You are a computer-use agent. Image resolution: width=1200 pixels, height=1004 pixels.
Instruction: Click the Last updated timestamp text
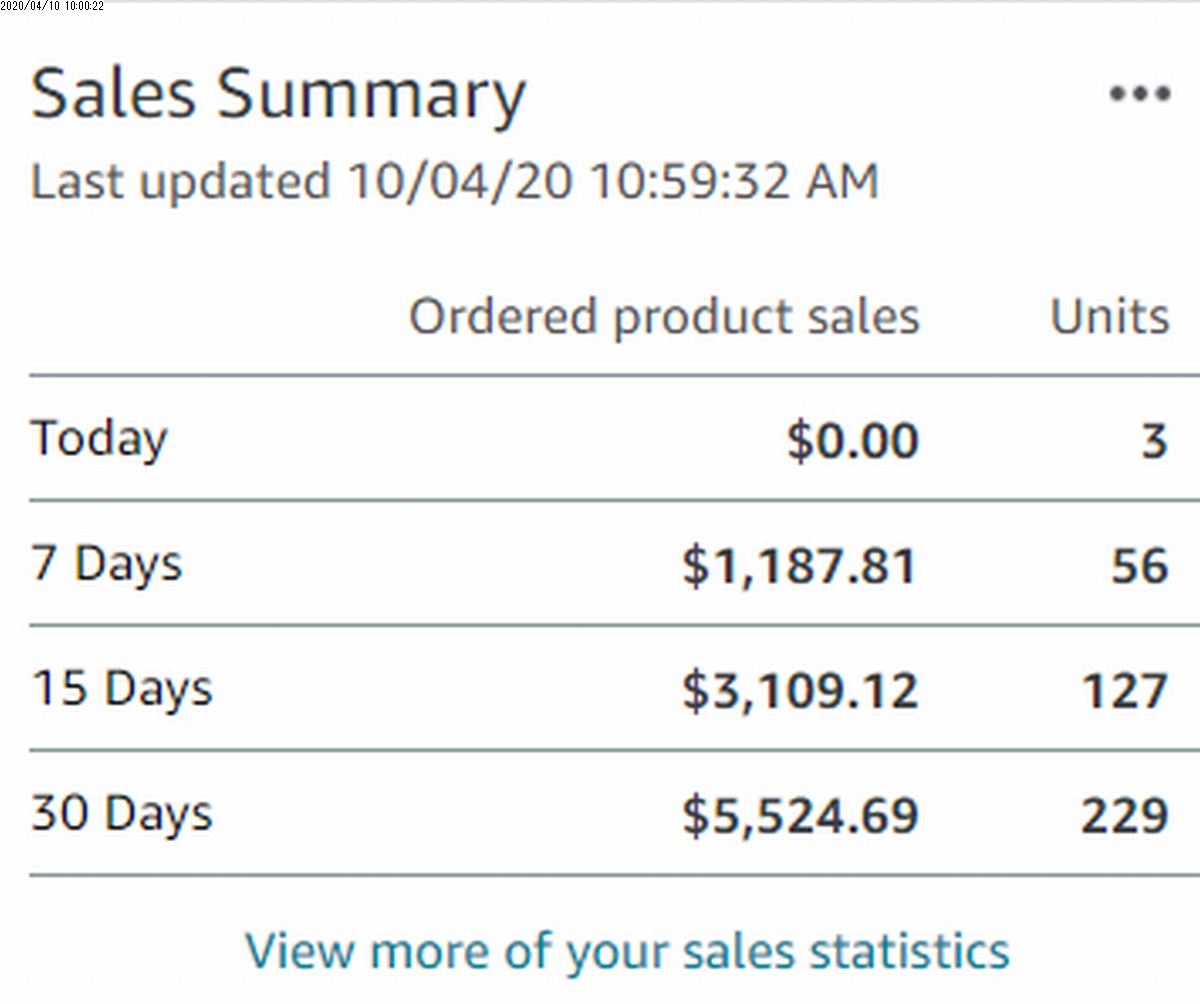(454, 182)
